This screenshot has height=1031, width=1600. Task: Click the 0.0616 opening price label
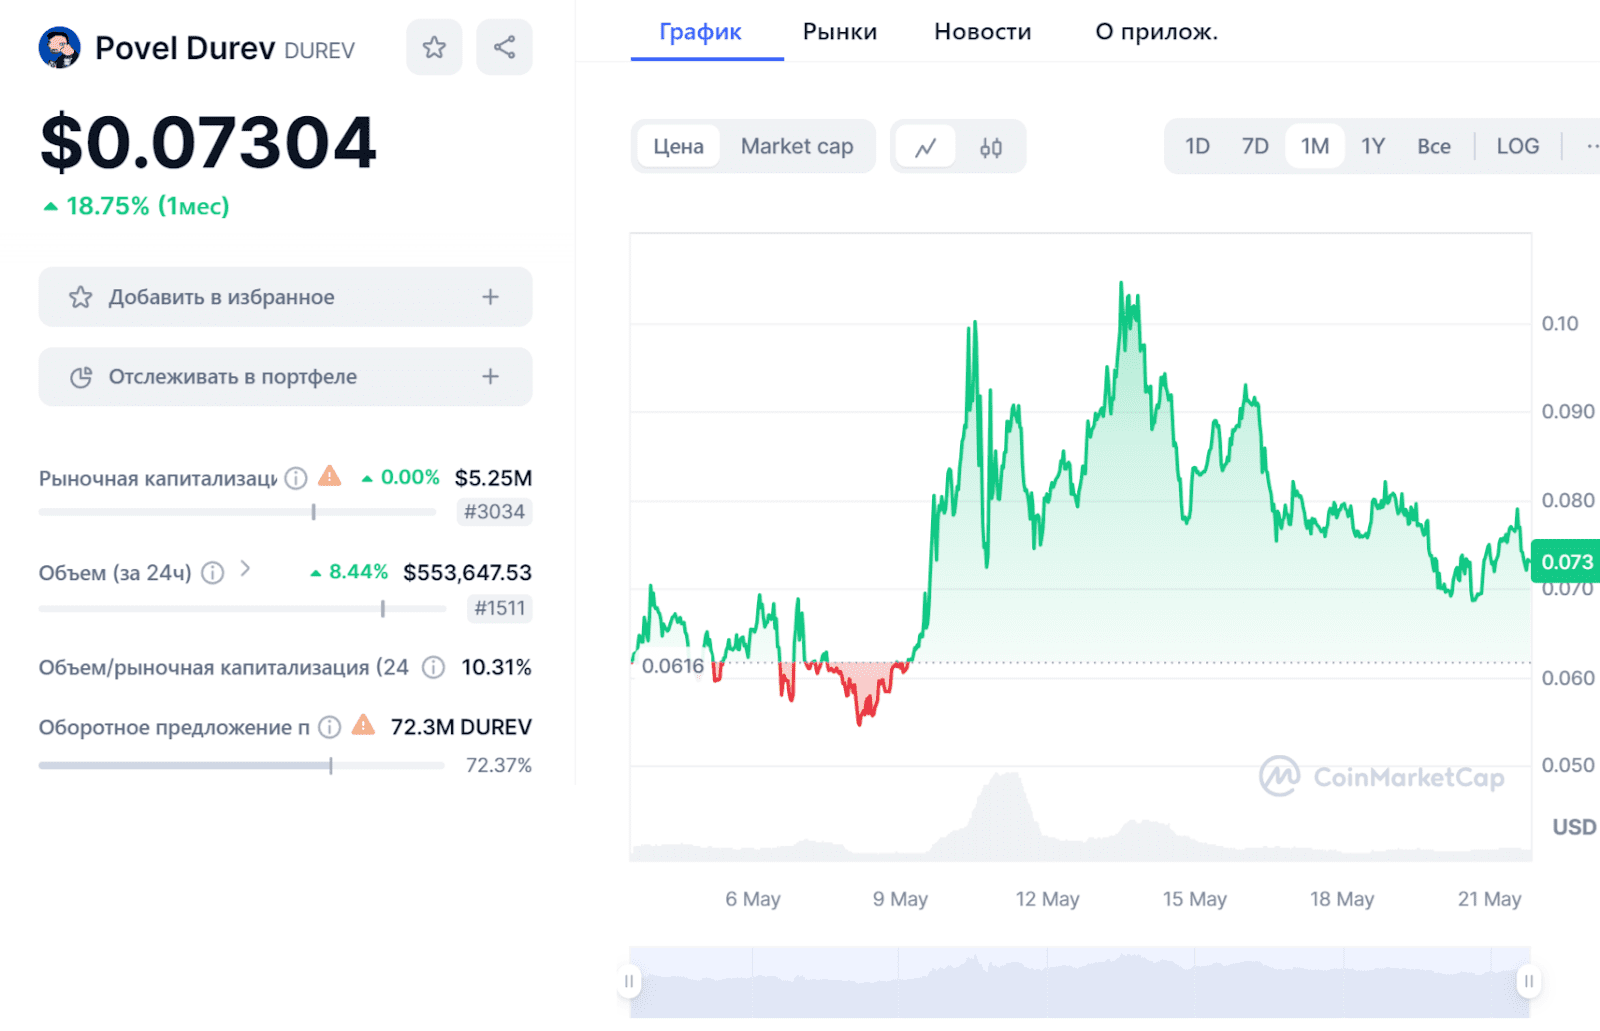[x=672, y=666]
